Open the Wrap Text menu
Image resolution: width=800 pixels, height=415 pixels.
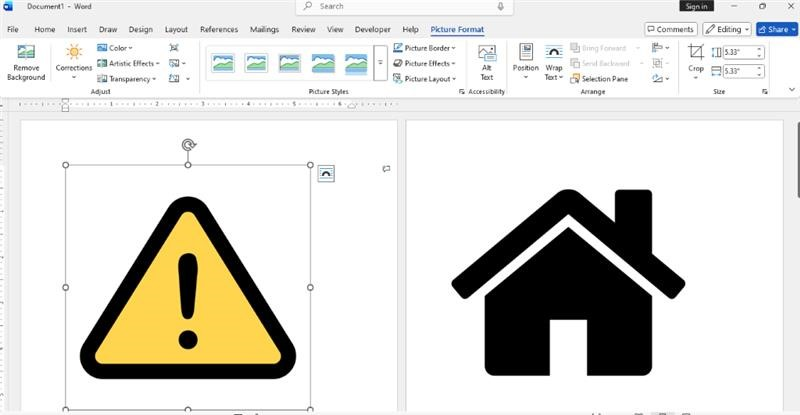tap(554, 63)
